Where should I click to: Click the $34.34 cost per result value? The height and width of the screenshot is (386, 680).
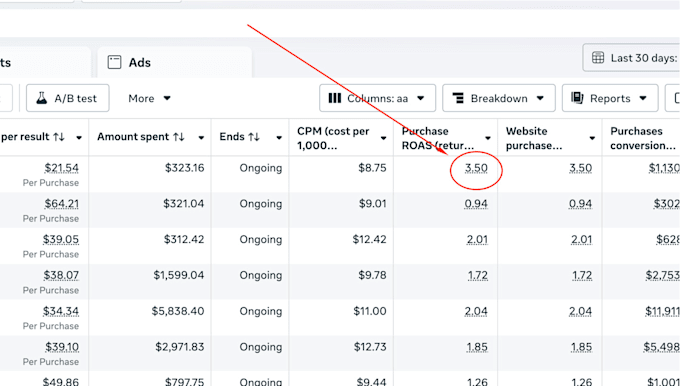[61, 311]
